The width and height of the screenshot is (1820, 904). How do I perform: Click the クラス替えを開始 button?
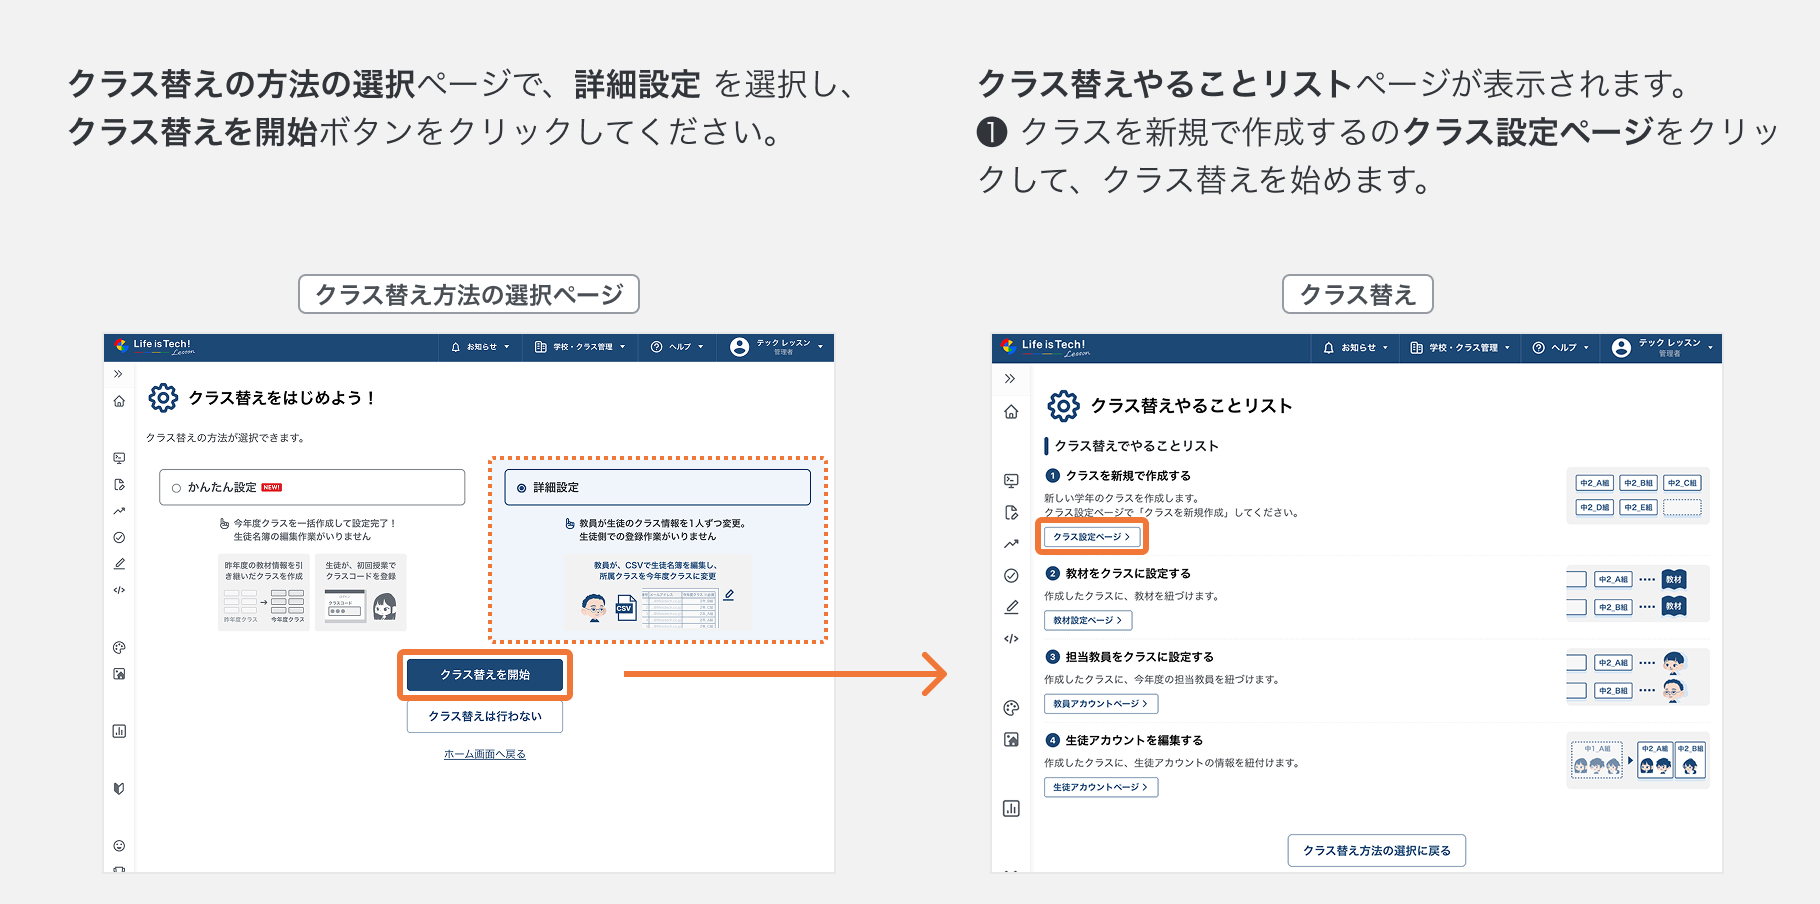(x=485, y=675)
